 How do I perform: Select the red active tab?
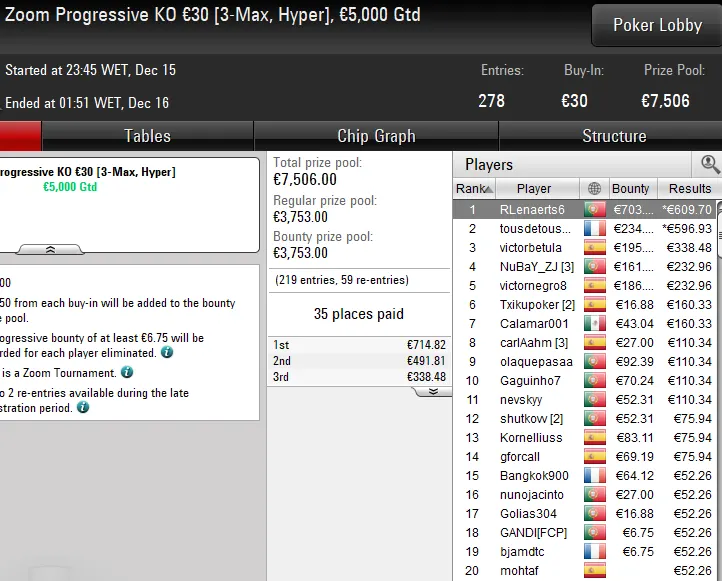(x=20, y=136)
